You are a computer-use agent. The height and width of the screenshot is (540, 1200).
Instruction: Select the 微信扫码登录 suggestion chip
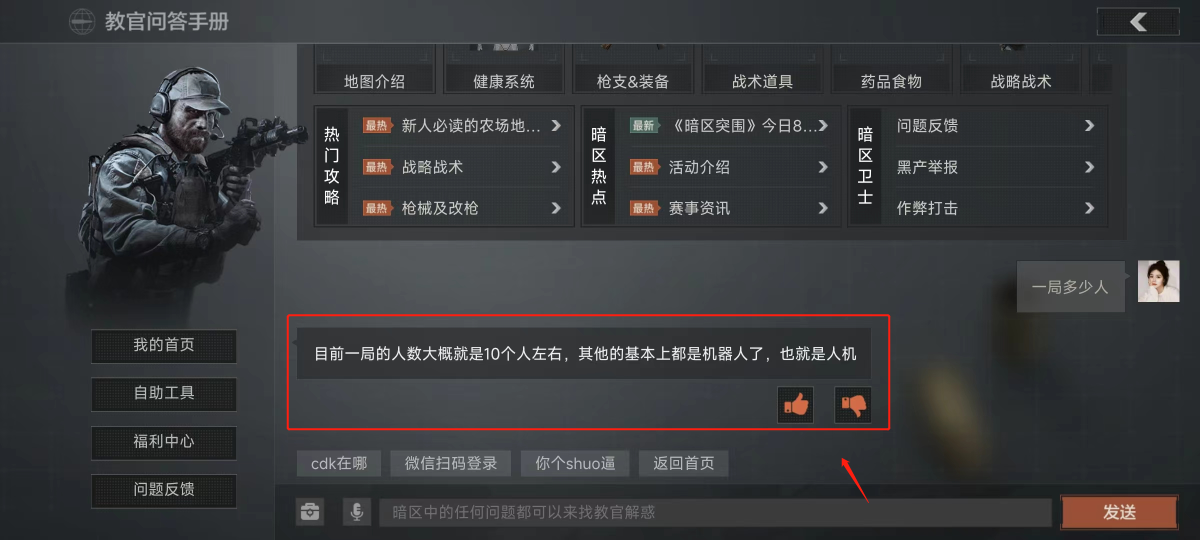coord(451,464)
